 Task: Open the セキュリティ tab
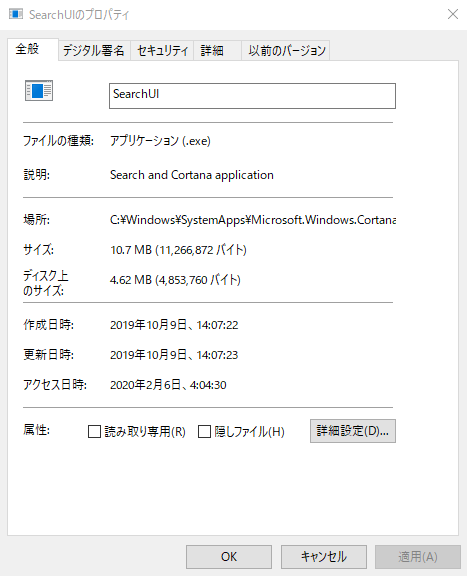point(162,50)
